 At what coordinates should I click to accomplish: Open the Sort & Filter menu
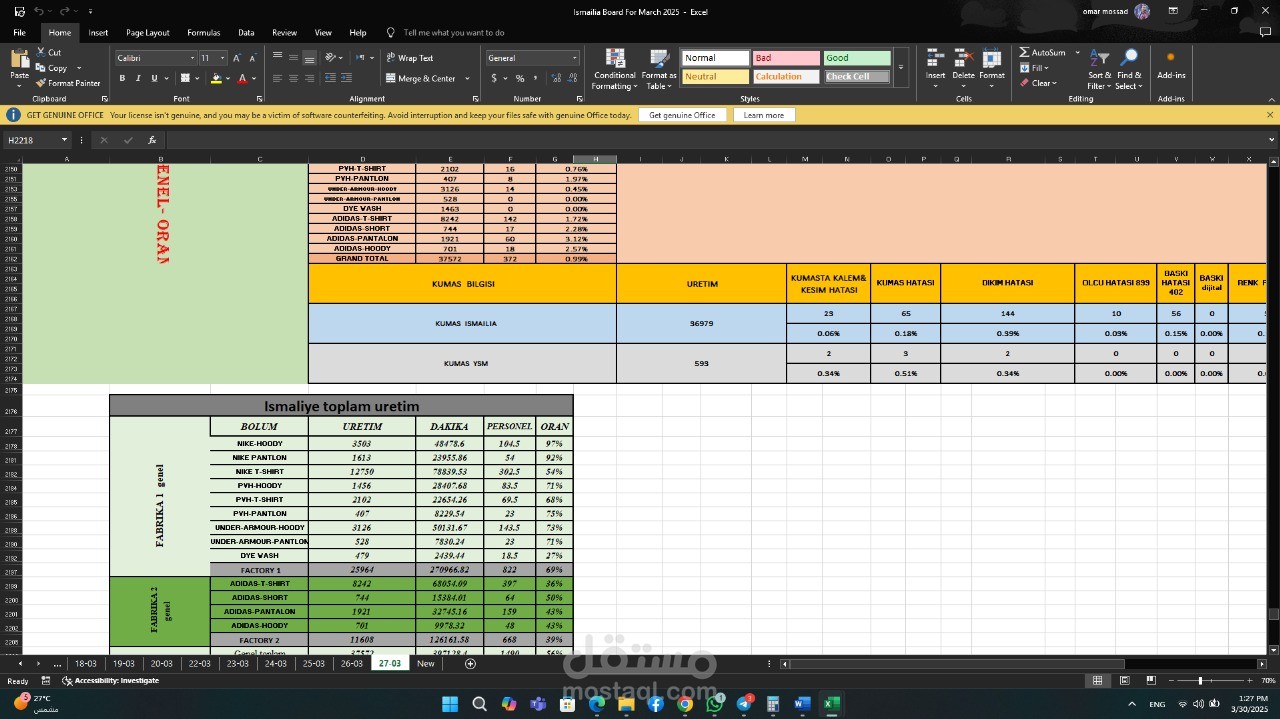tap(1099, 70)
